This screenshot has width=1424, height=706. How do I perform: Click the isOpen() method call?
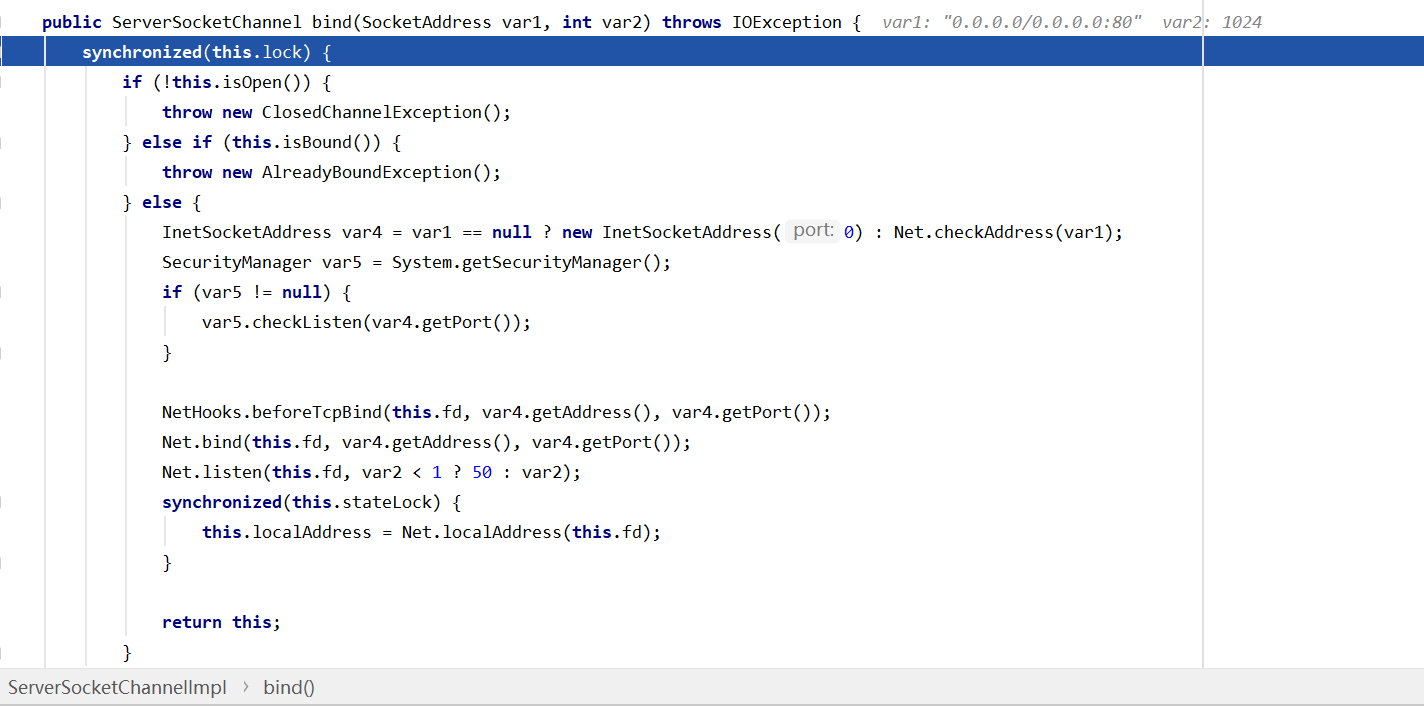pos(262,82)
